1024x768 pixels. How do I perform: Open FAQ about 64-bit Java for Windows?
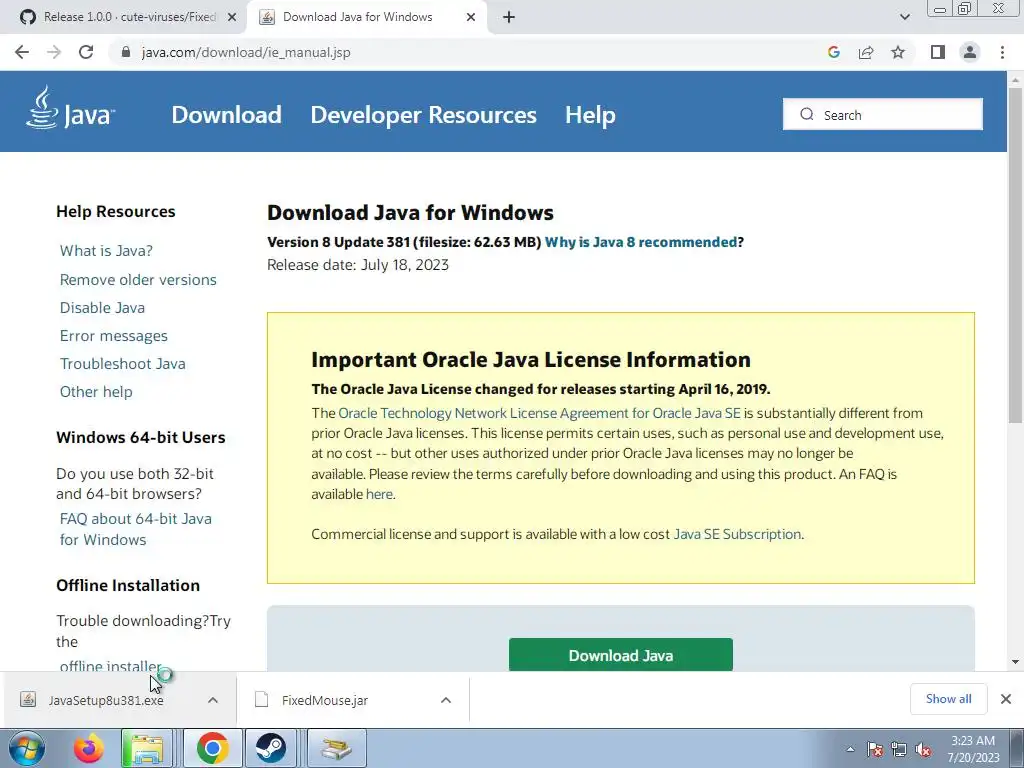click(x=136, y=529)
